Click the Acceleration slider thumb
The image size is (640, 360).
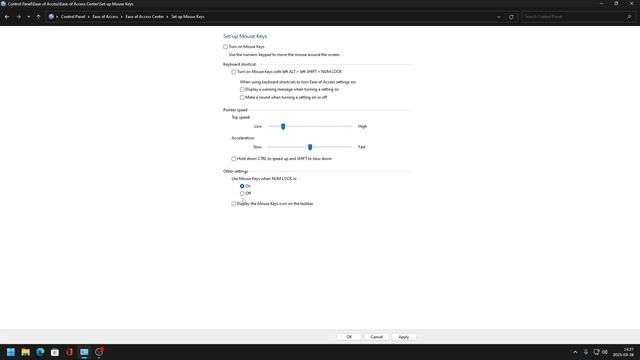tap(310, 147)
